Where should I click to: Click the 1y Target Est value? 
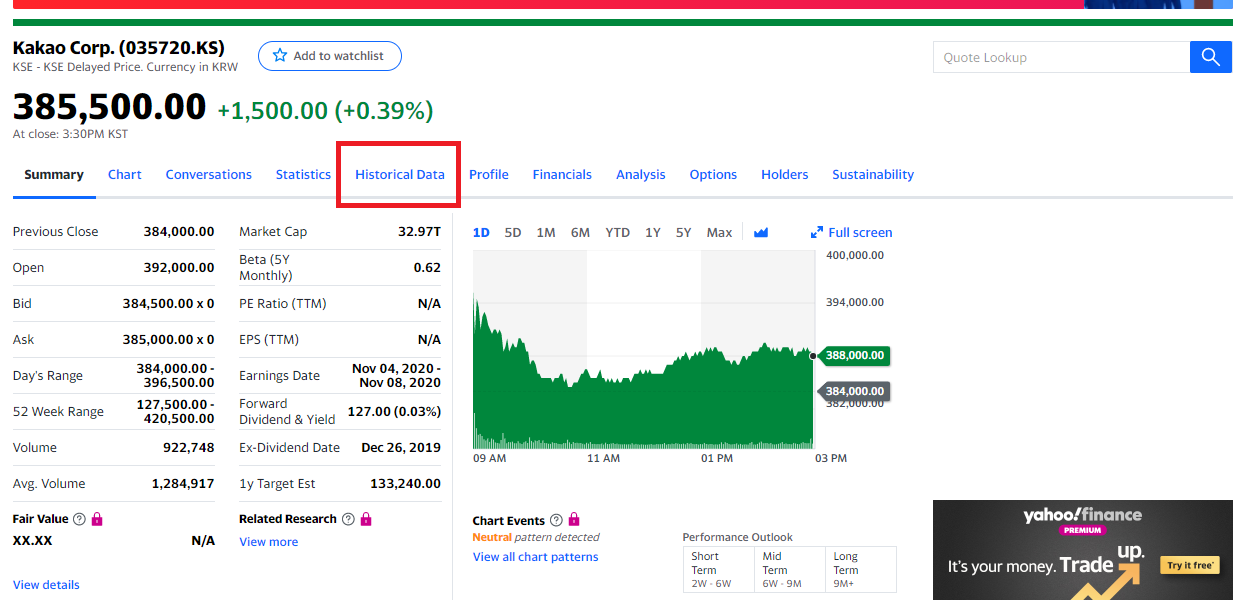point(405,483)
